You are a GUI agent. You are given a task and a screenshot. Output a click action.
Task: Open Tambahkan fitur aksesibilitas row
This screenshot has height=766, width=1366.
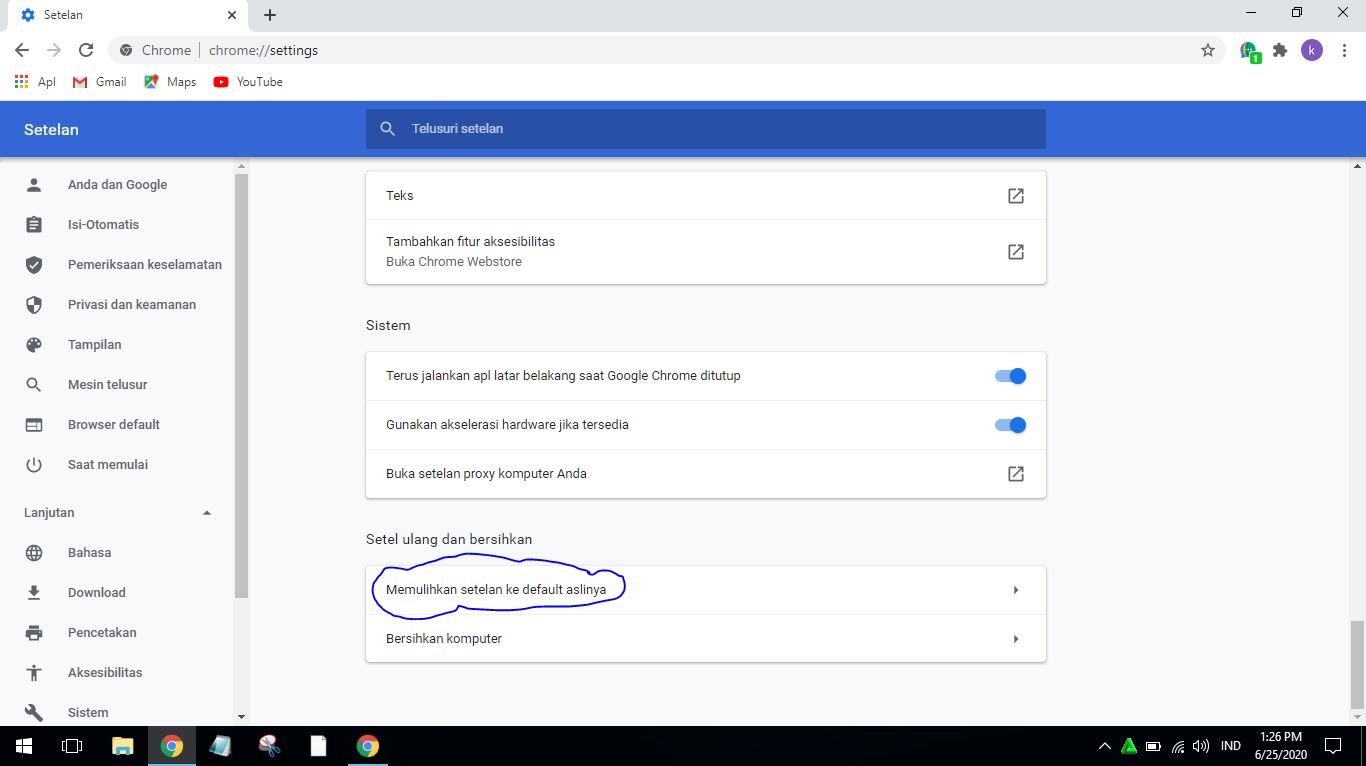click(x=706, y=252)
